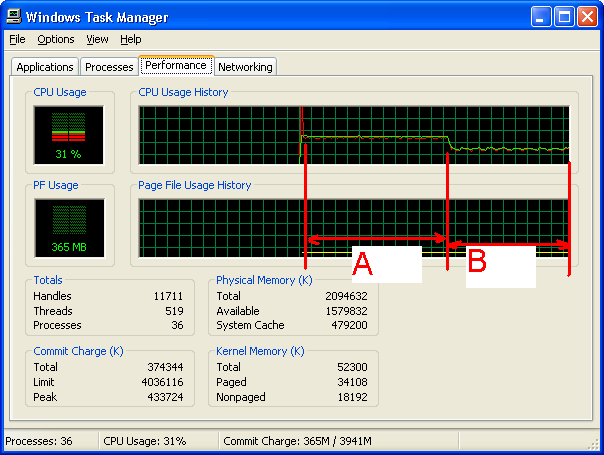Click the PF Usage 365 MB gauge

click(69, 228)
